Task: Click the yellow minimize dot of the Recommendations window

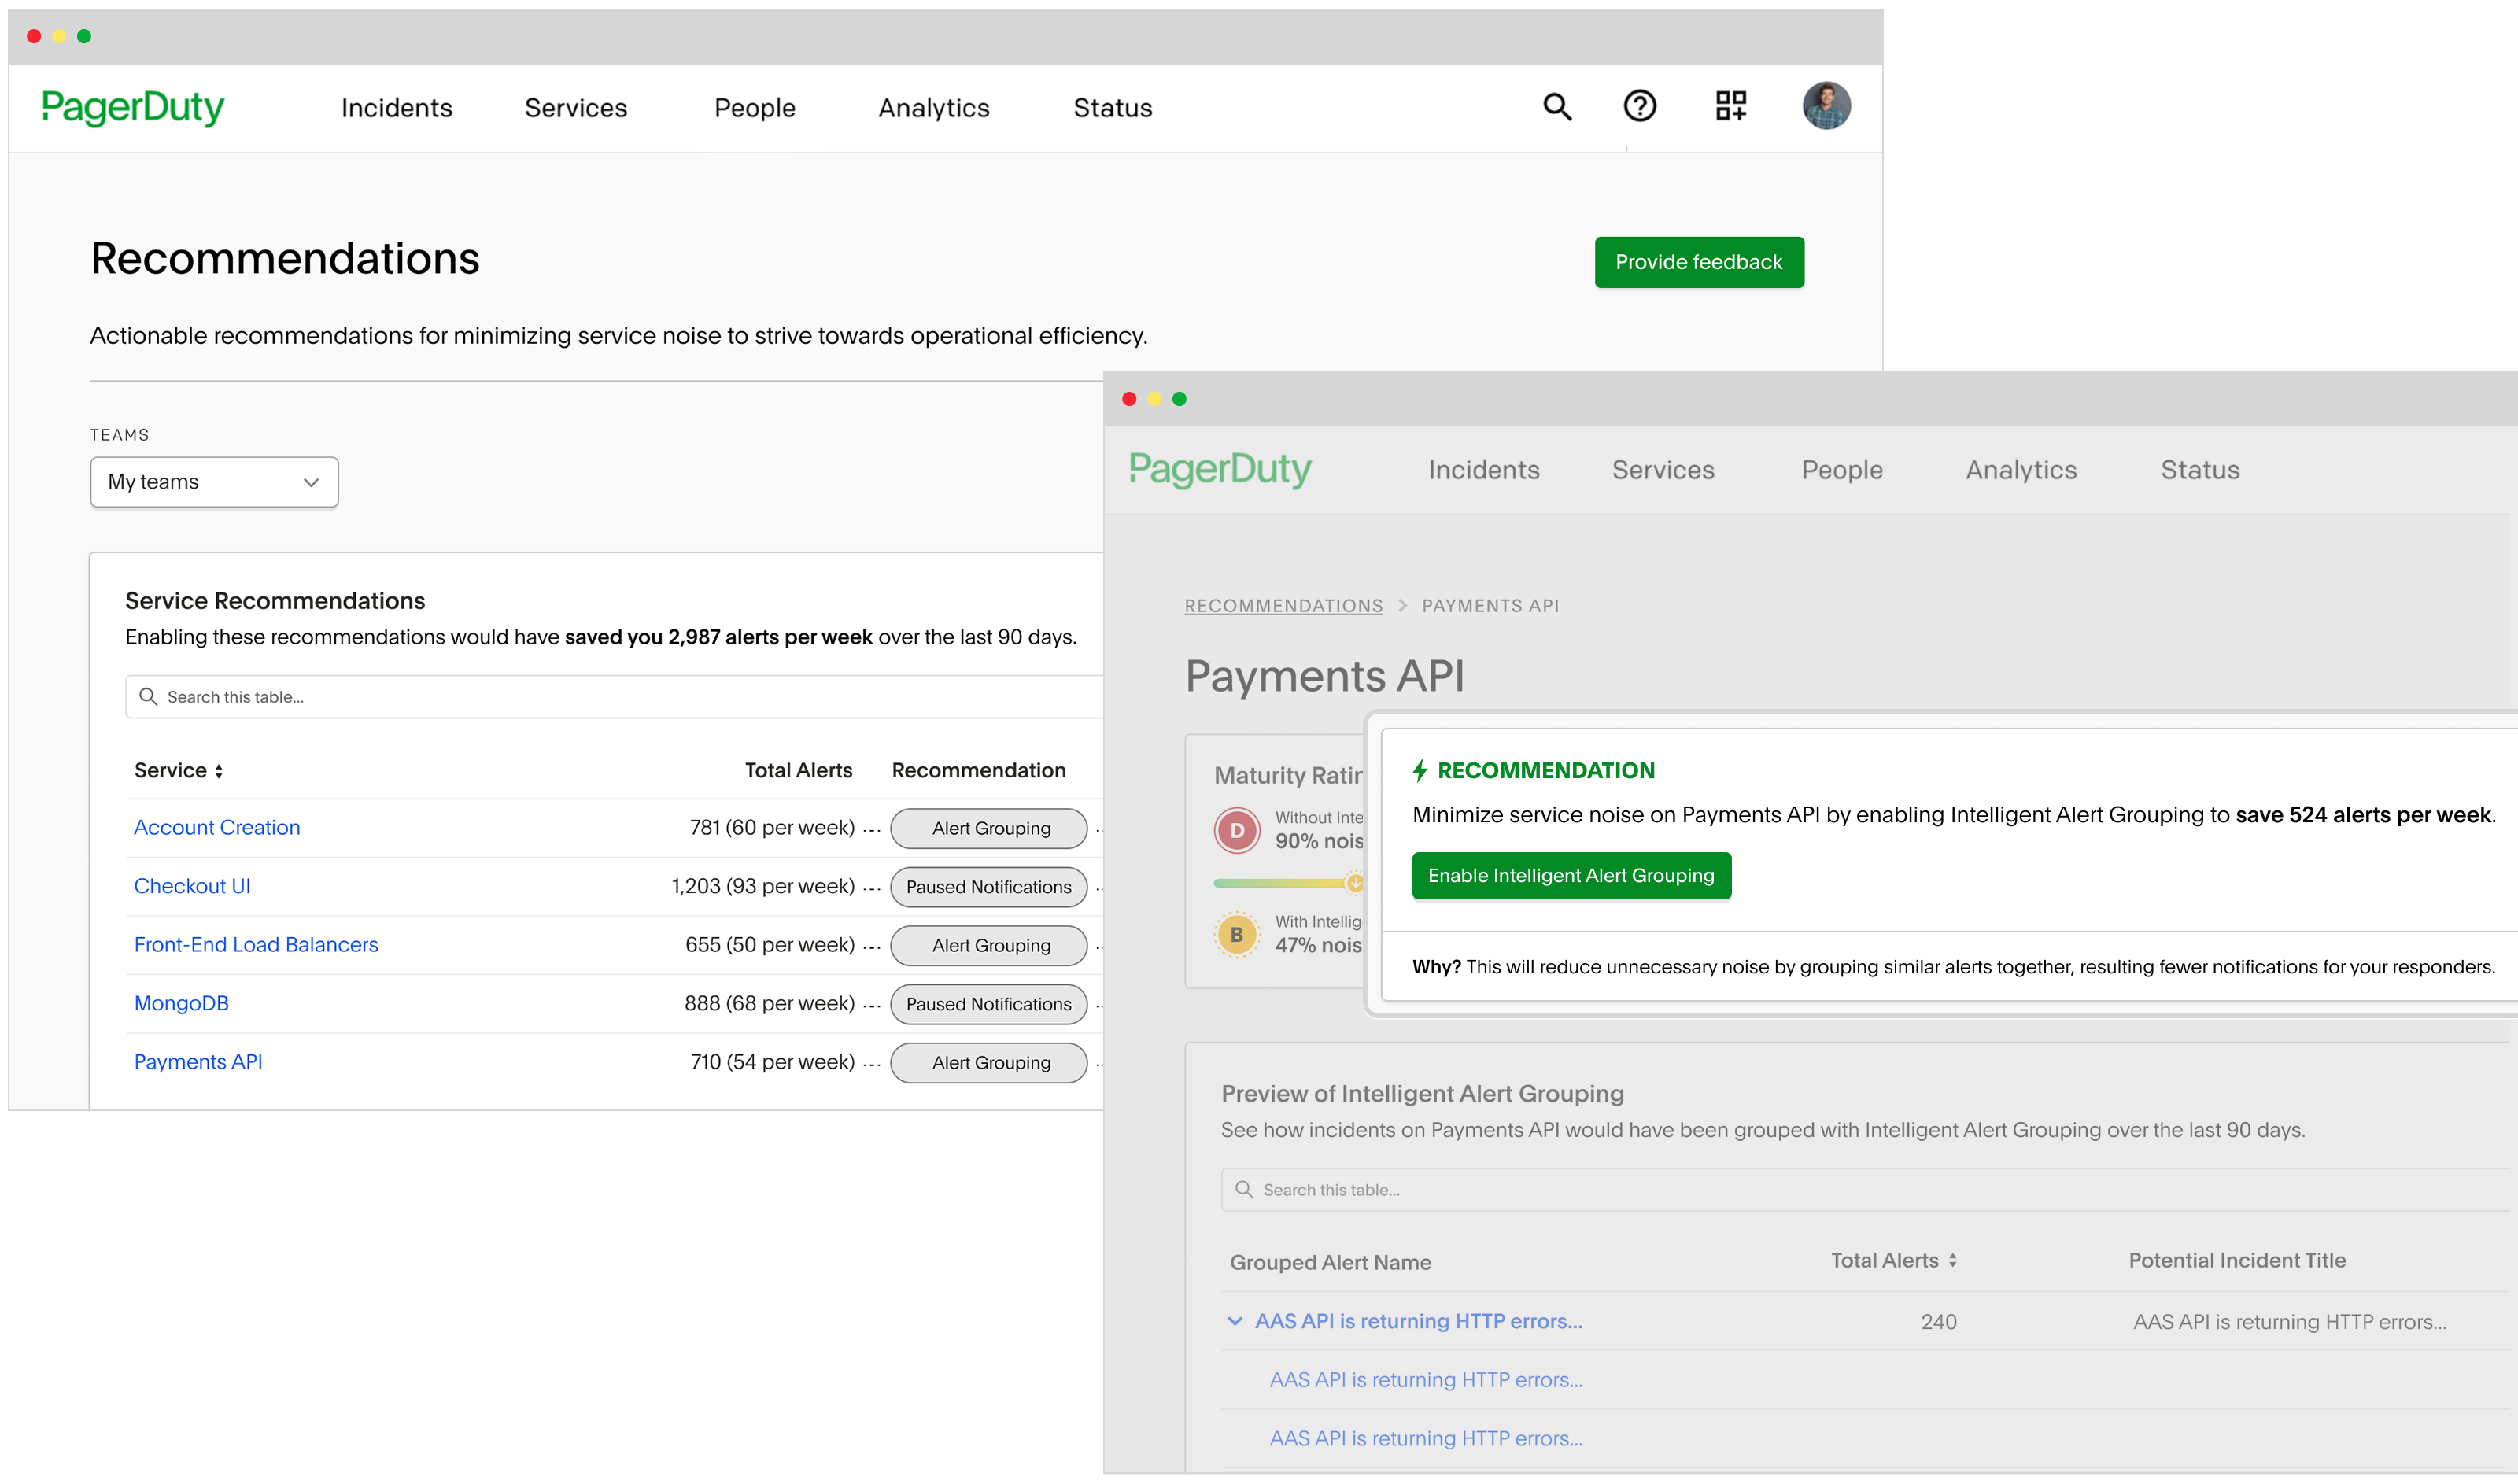Action: click(x=59, y=36)
